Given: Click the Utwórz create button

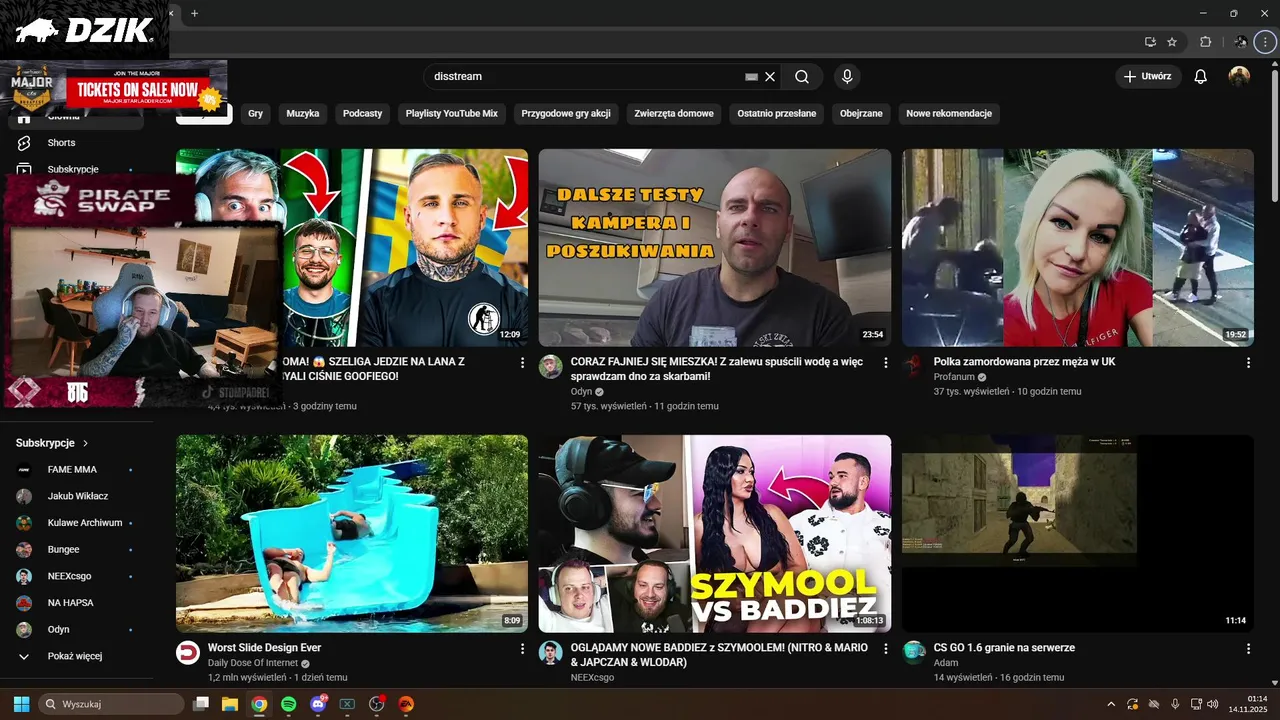Looking at the screenshot, I should click(1148, 77).
